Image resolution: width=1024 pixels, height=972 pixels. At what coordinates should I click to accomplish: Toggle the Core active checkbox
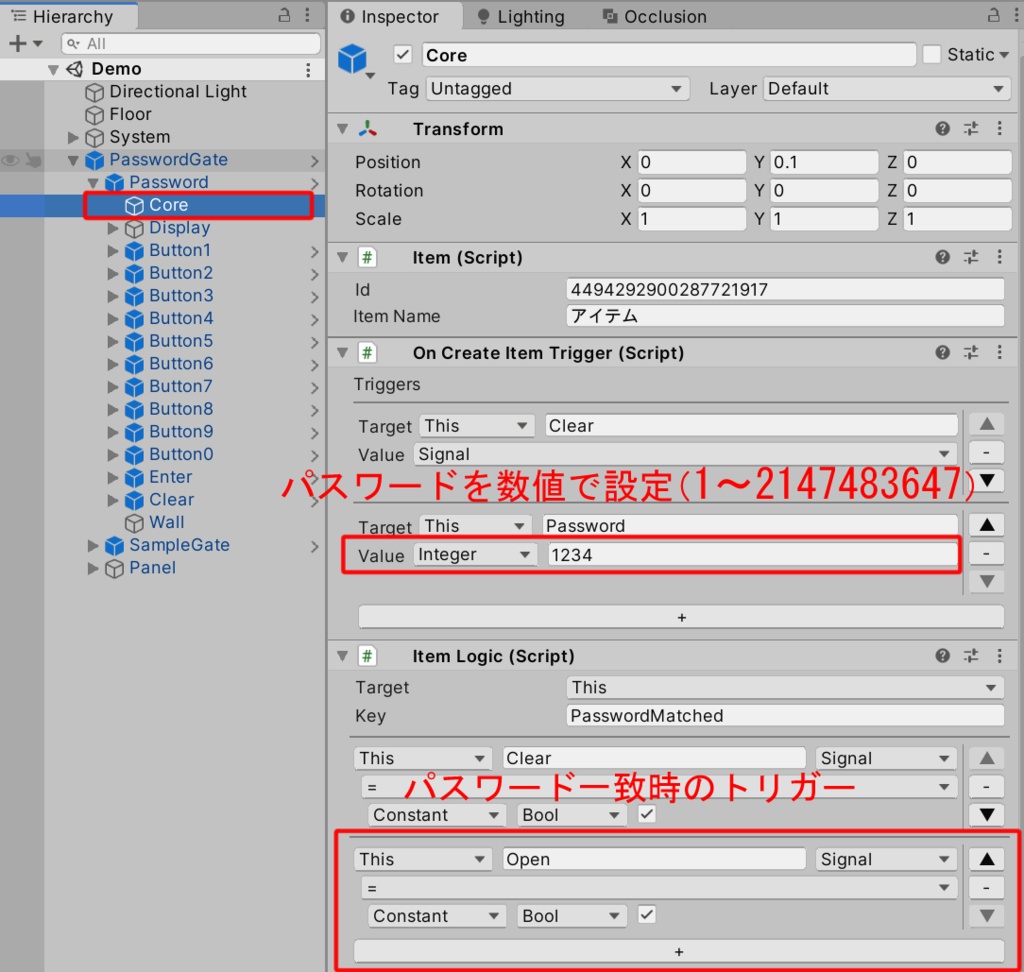pos(402,55)
